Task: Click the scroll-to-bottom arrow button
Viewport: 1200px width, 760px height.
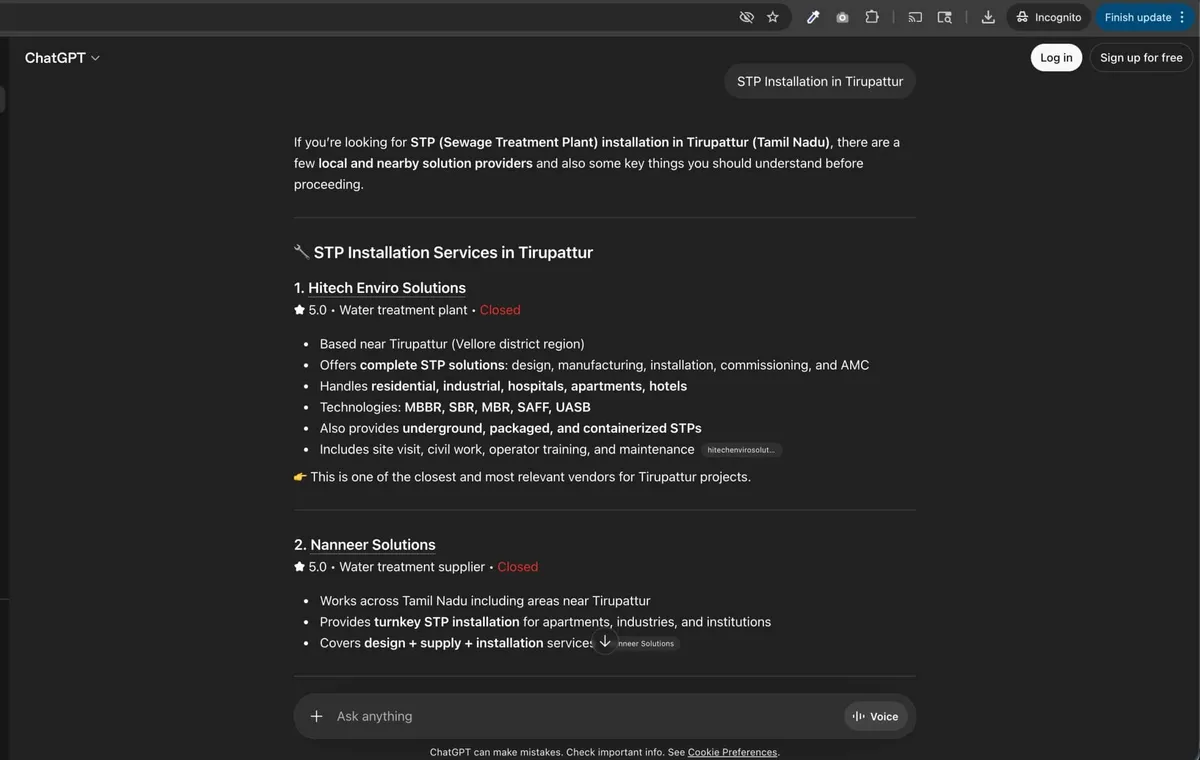Action: (605, 642)
